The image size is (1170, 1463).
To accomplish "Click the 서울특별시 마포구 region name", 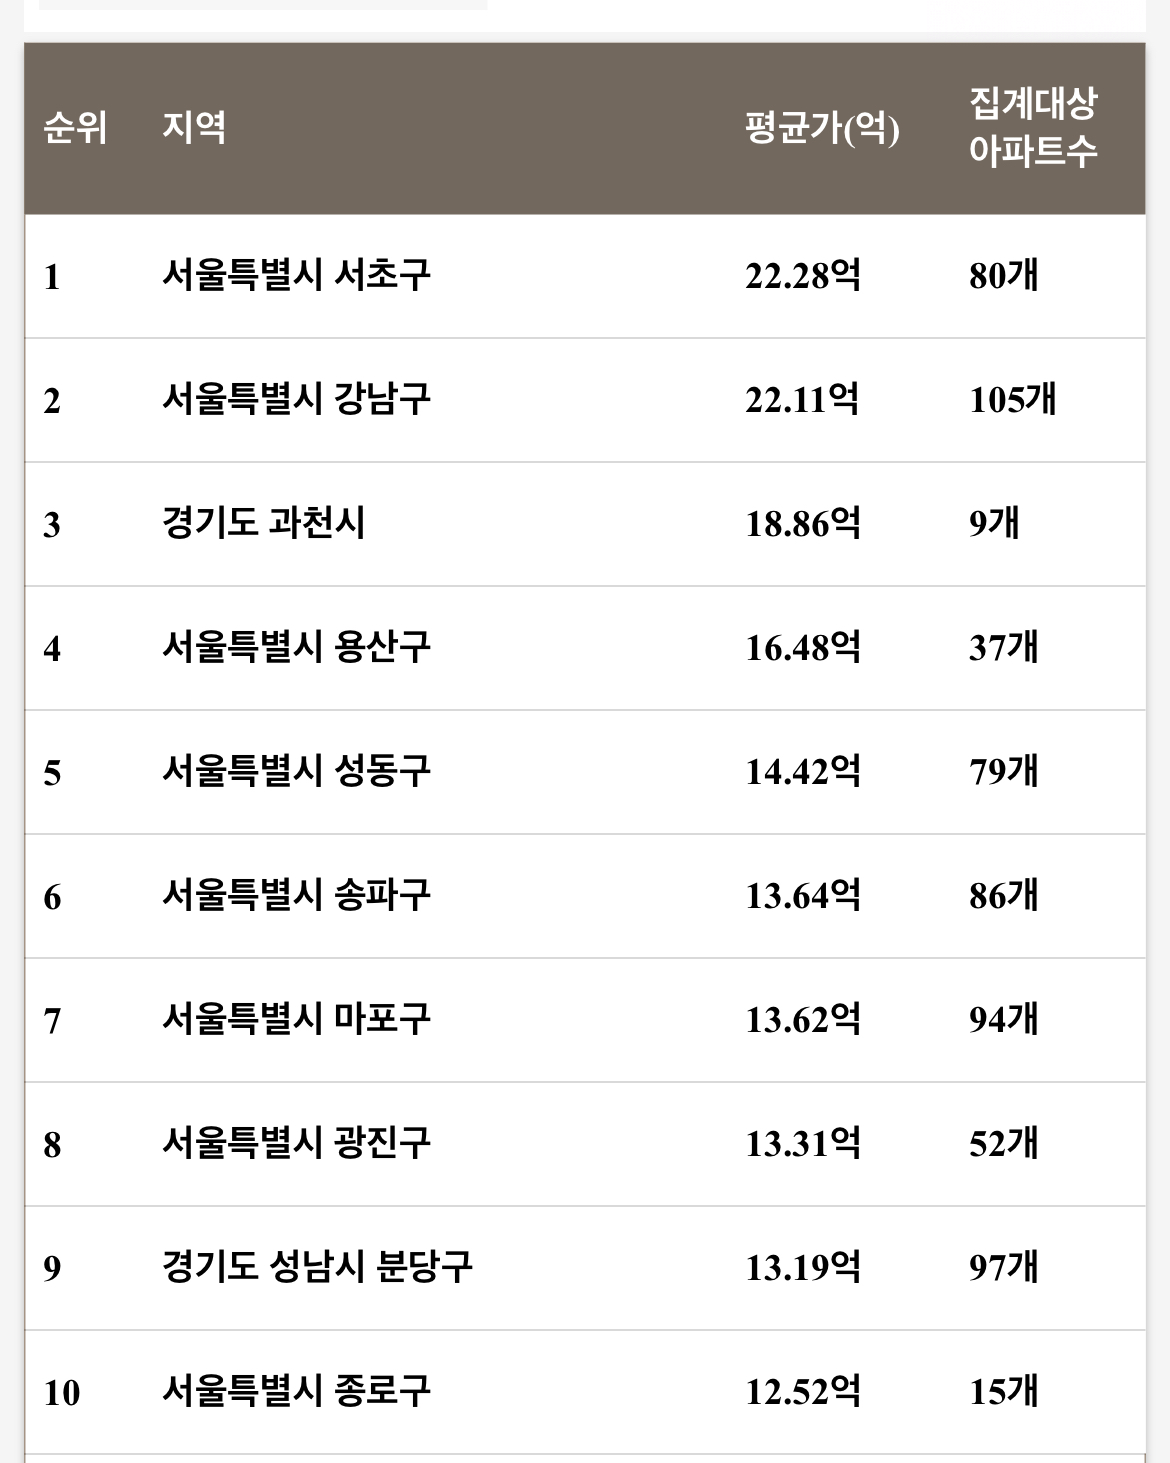I will pyautogui.click(x=296, y=1019).
